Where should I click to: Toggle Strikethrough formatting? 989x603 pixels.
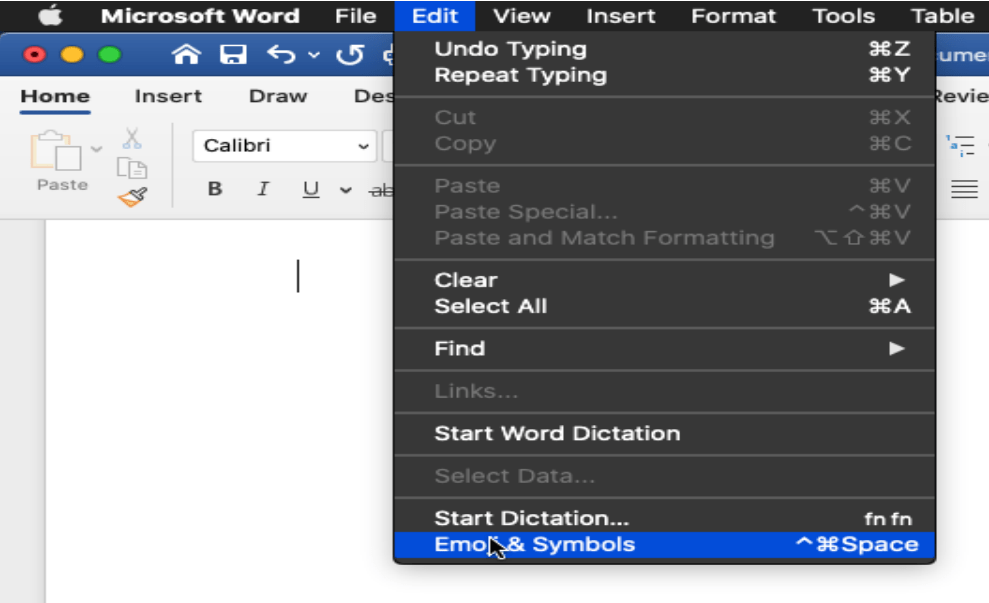tap(381, 189)
